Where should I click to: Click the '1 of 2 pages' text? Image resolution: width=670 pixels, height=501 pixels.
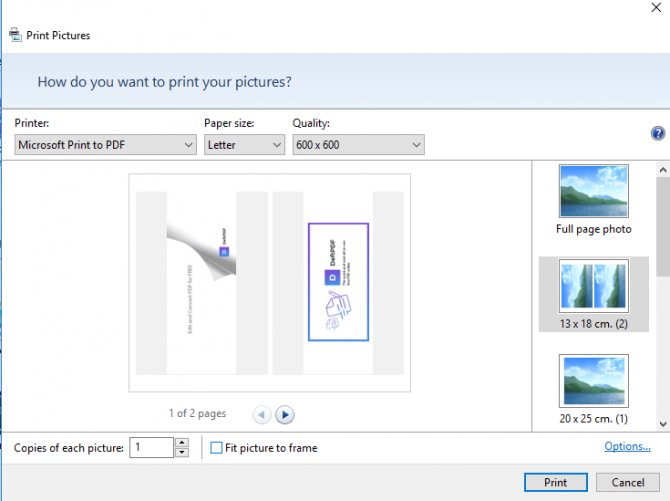(197, 413)
